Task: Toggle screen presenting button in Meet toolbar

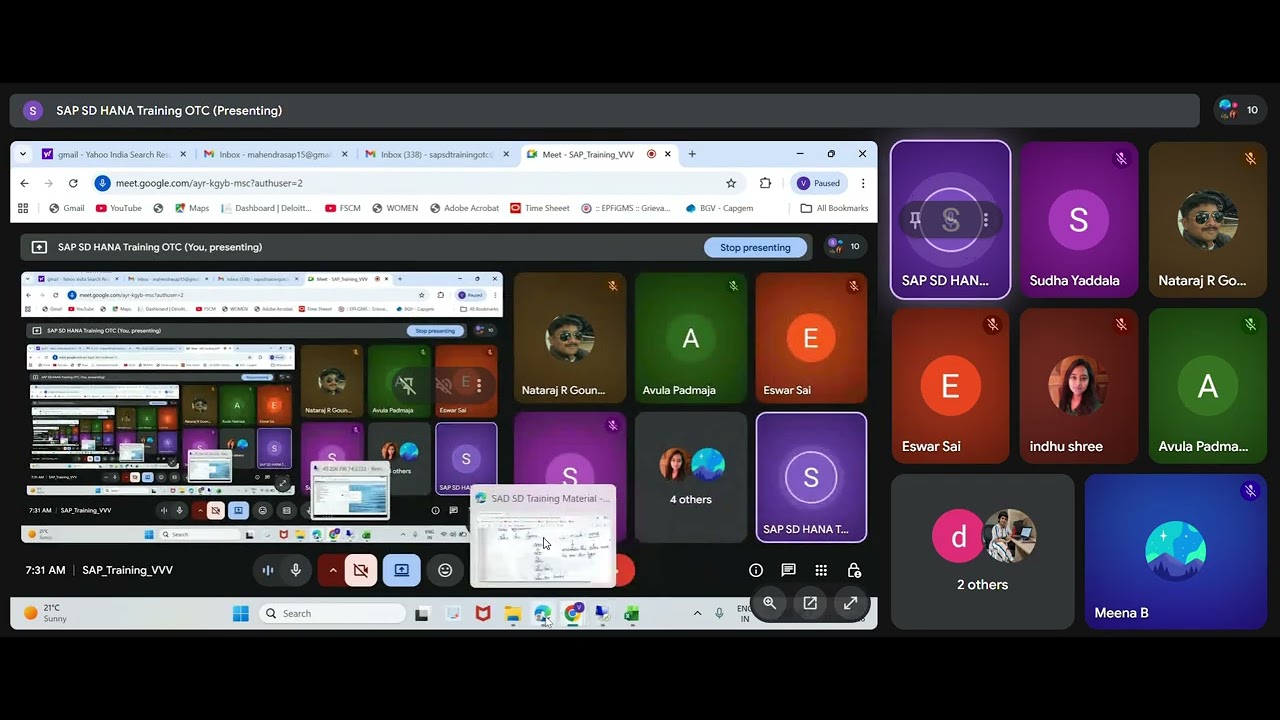Action: (x=401, y=570)
